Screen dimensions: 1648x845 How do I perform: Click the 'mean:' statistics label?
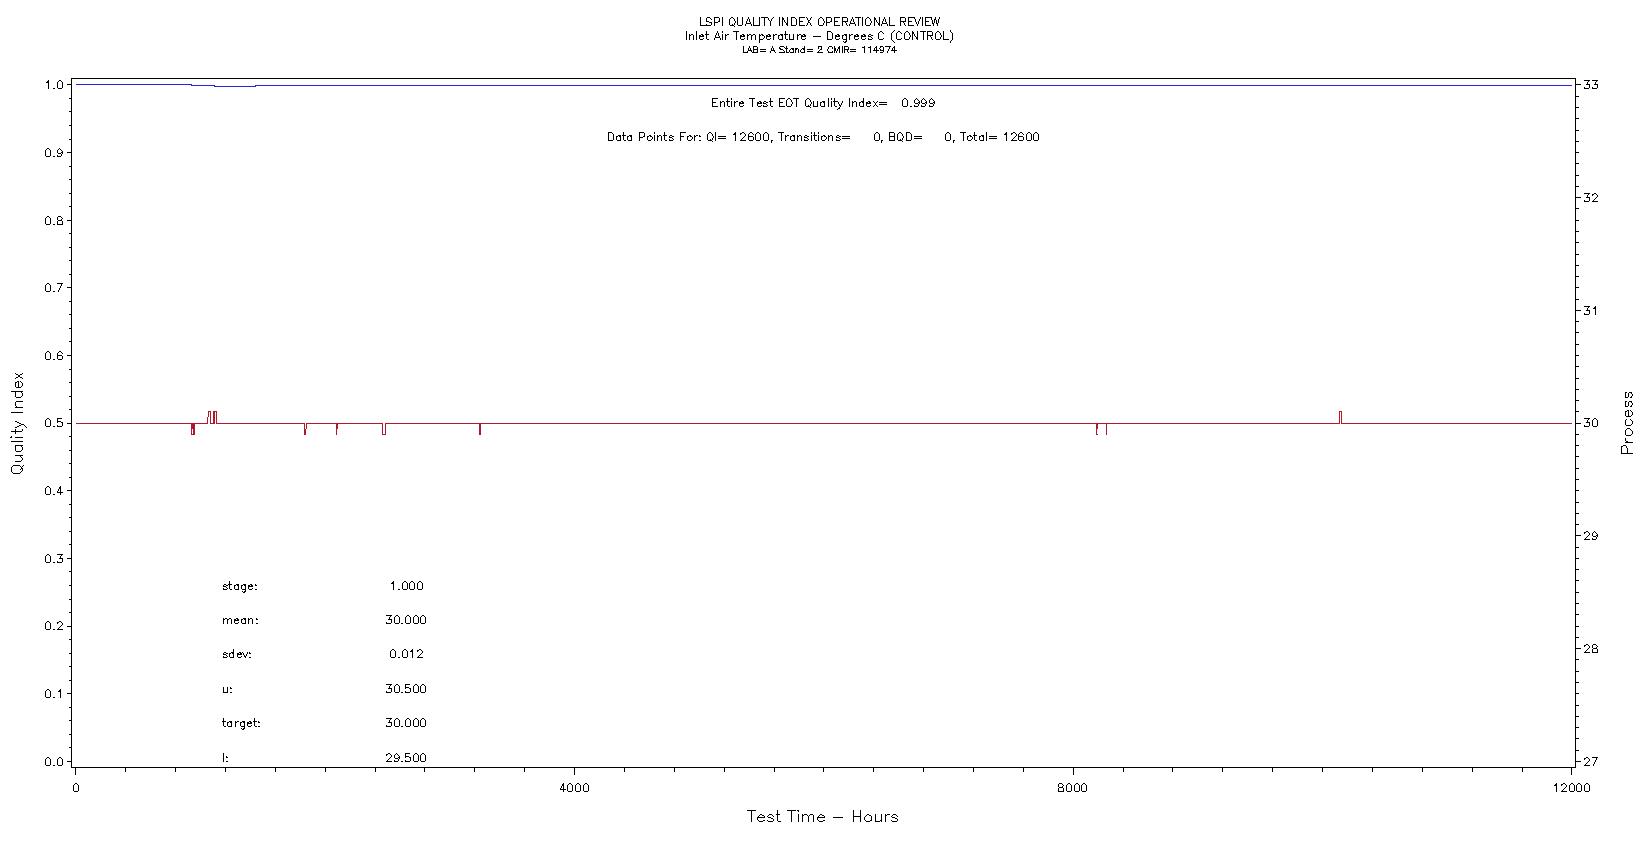240,621
